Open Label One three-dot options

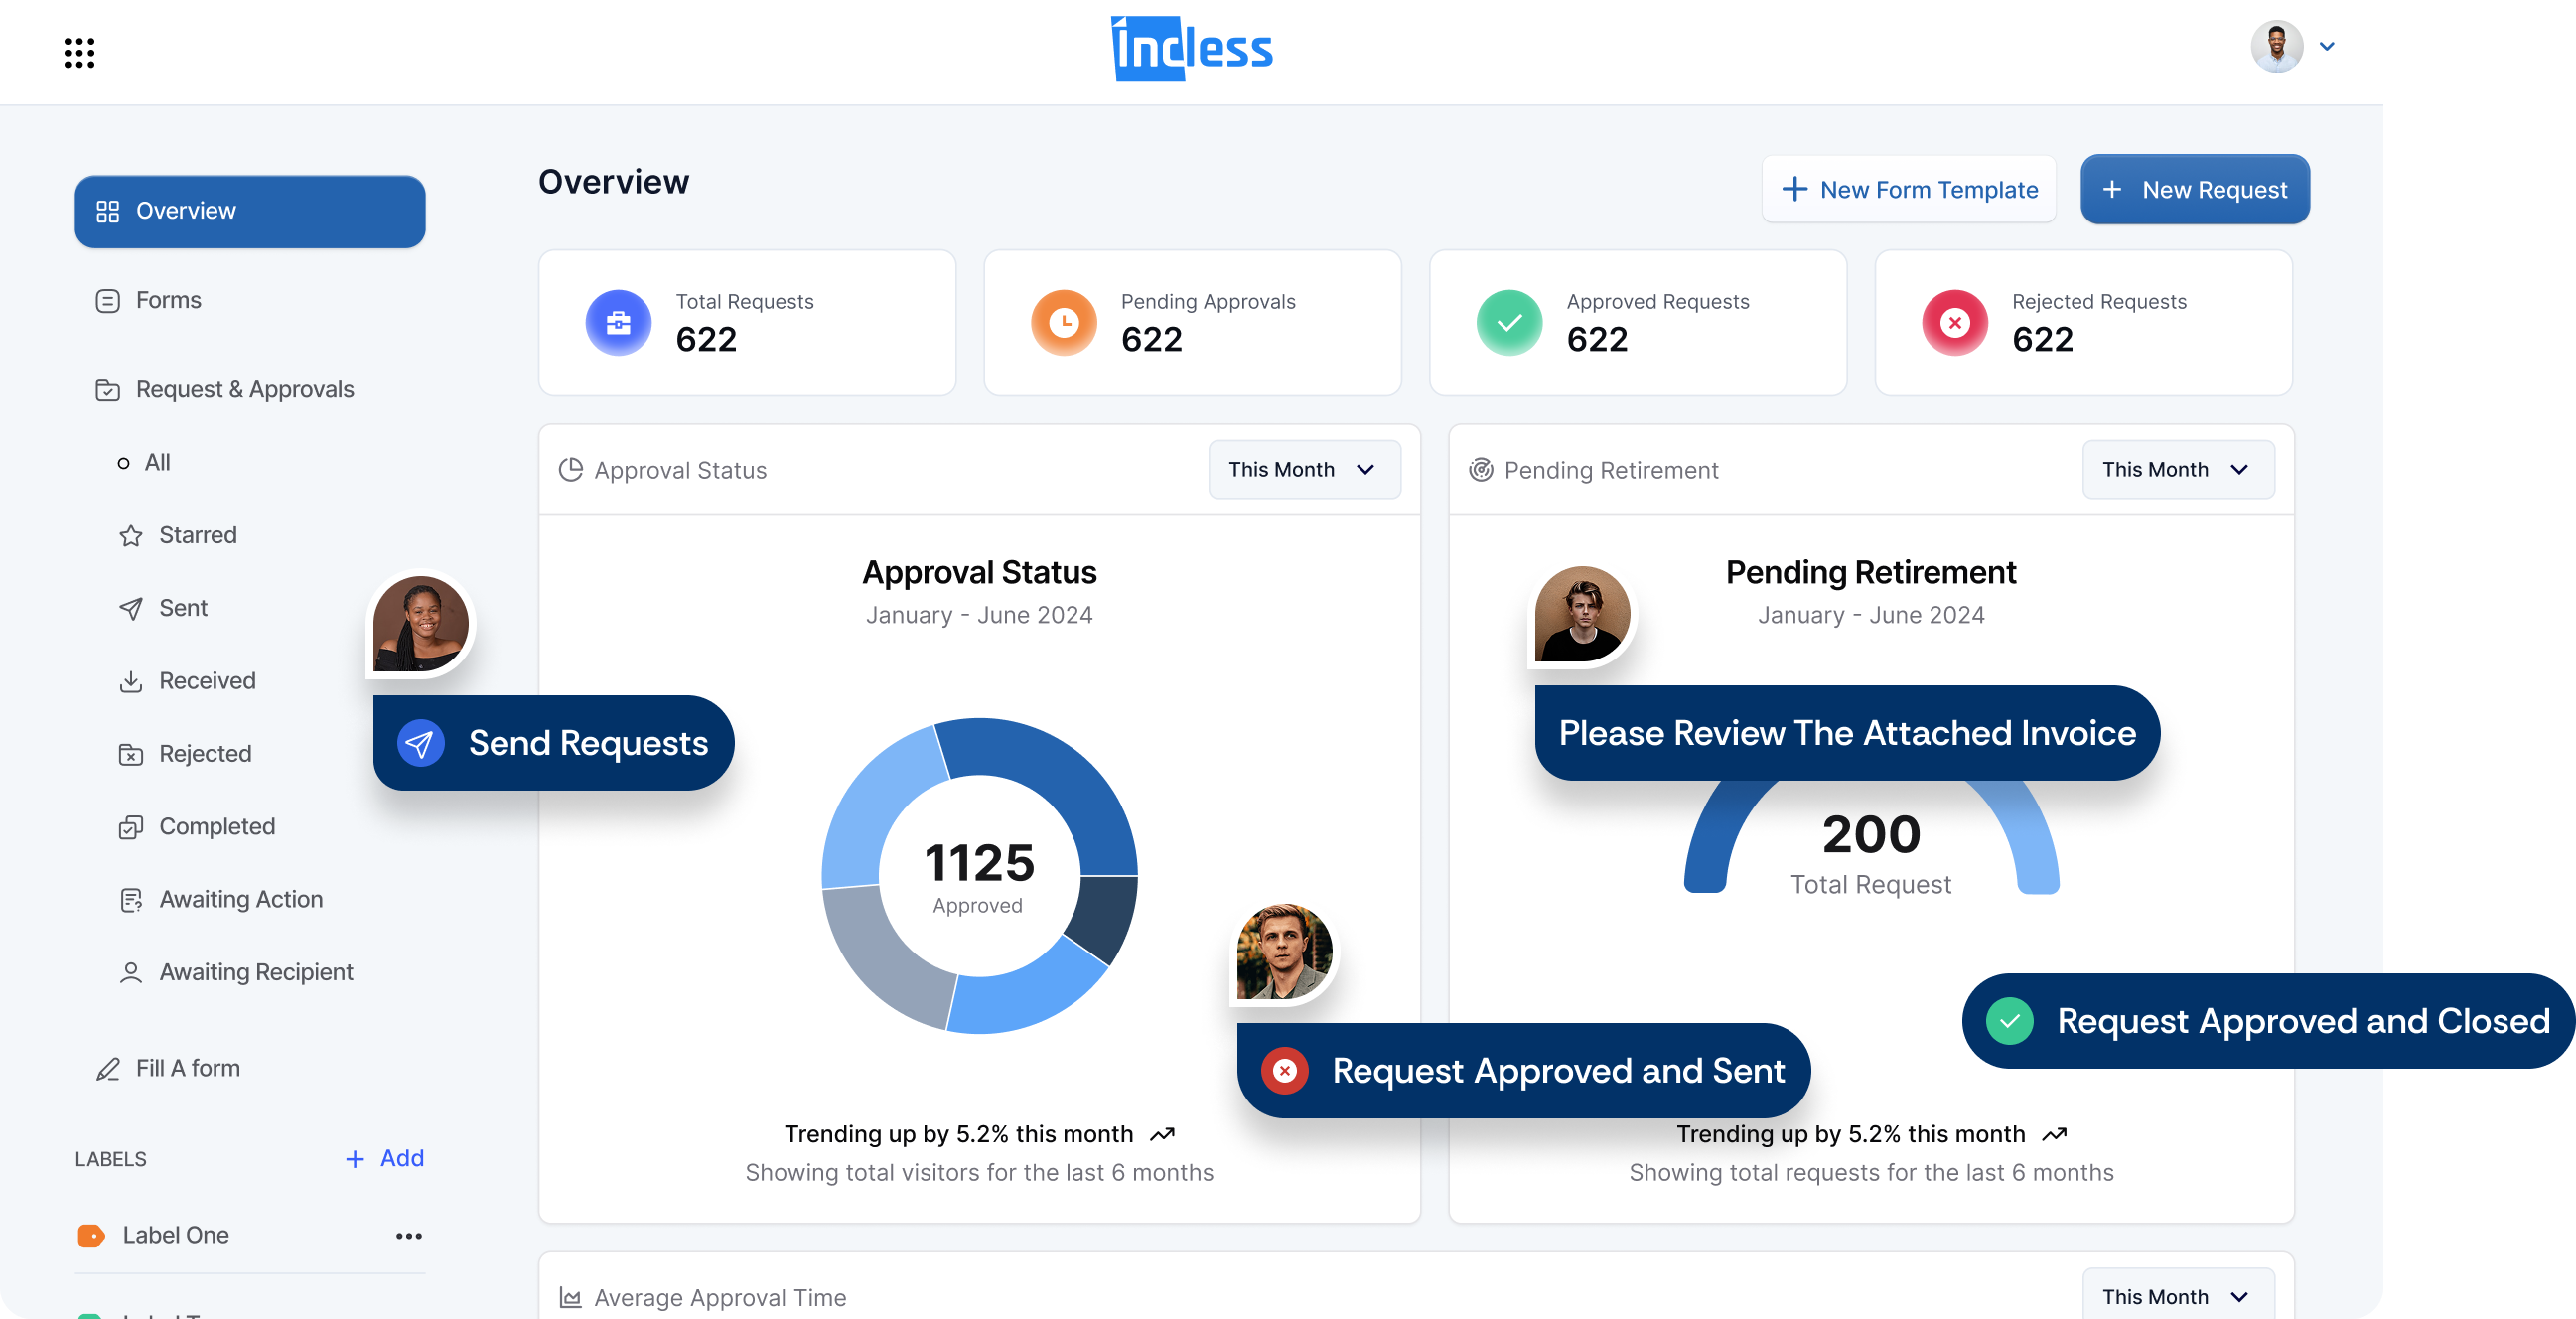[408, 1236]
